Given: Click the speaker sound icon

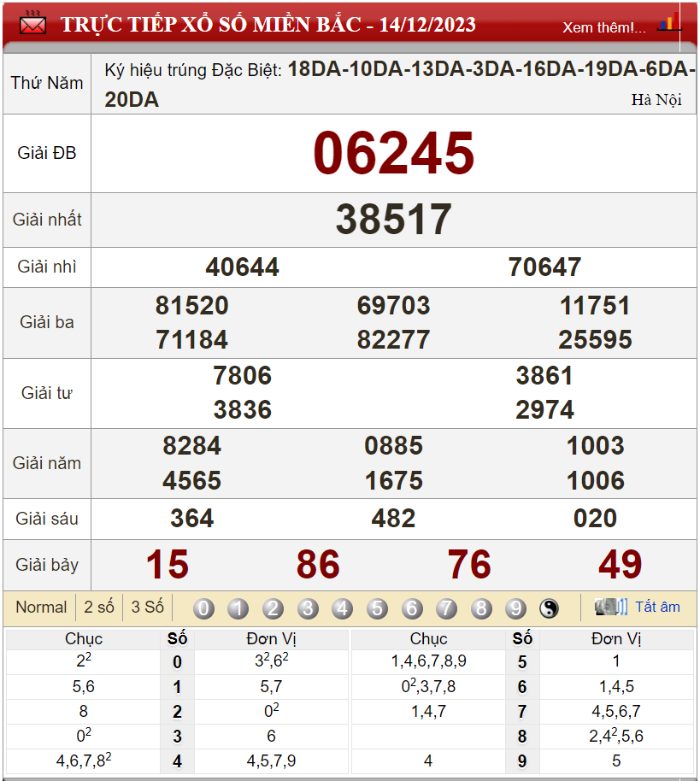Looking at the screenshot, I should (611, 607).
